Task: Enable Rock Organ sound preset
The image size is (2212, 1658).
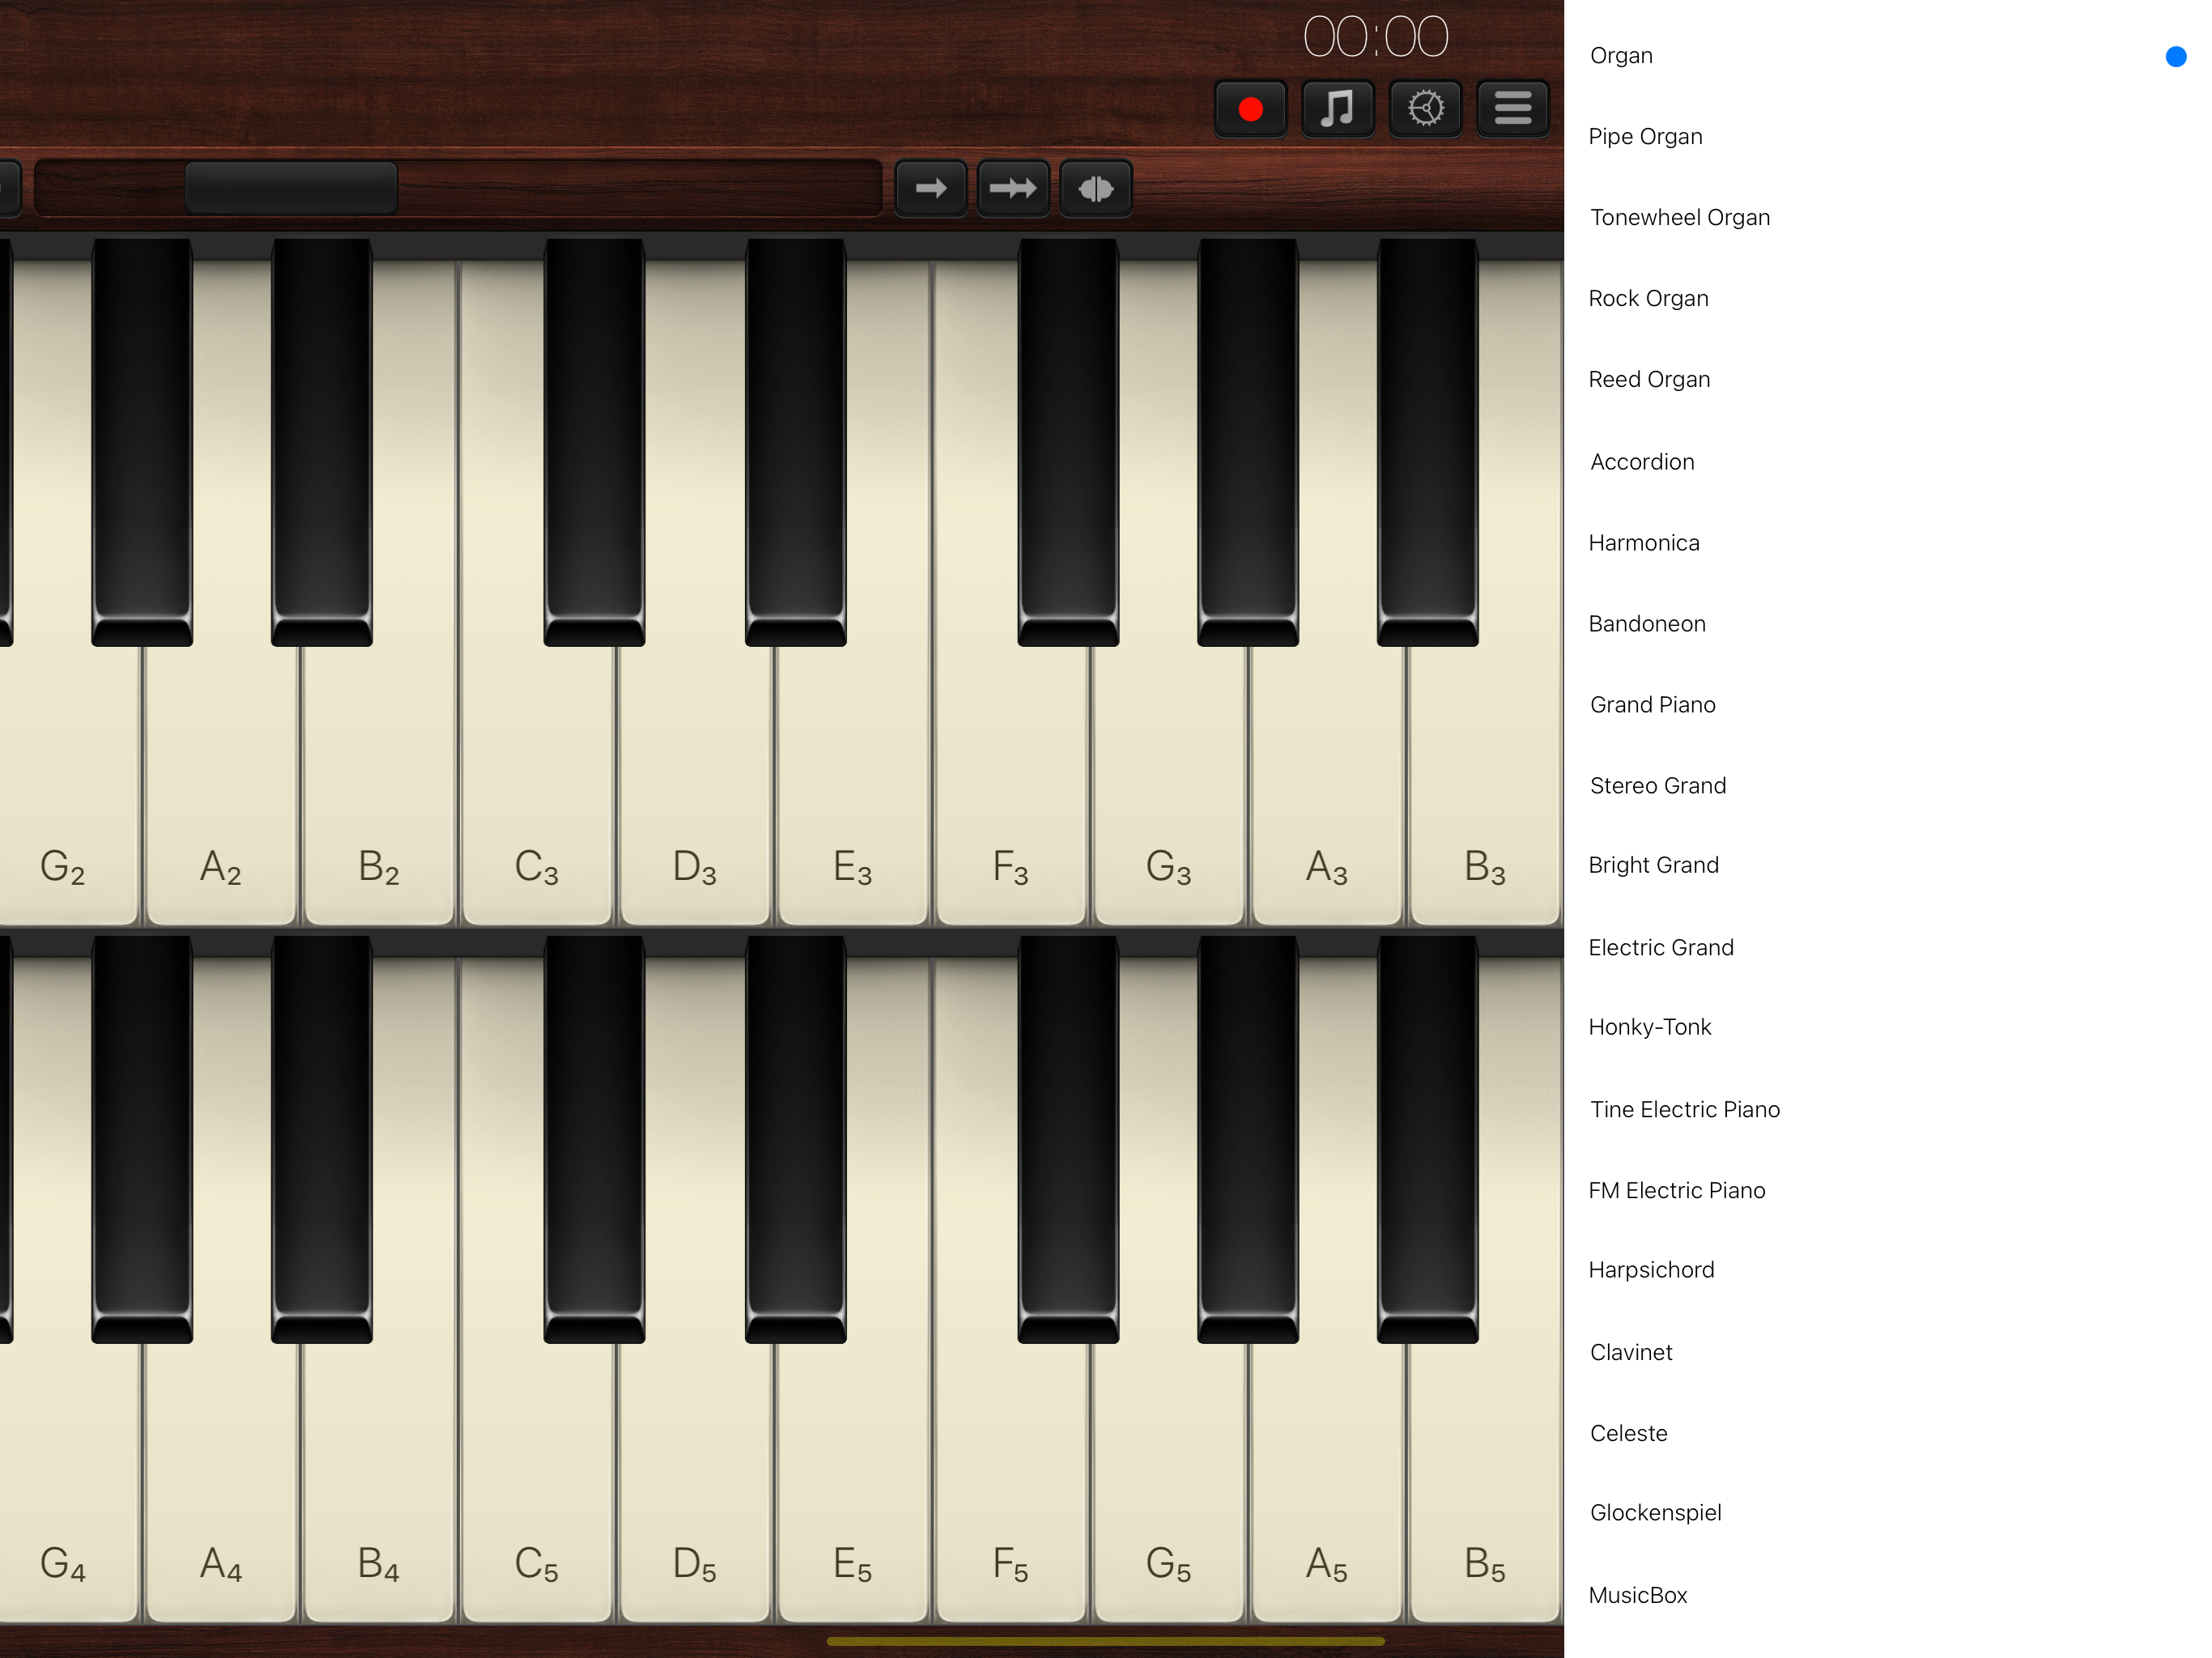Action: point(1646,298)
